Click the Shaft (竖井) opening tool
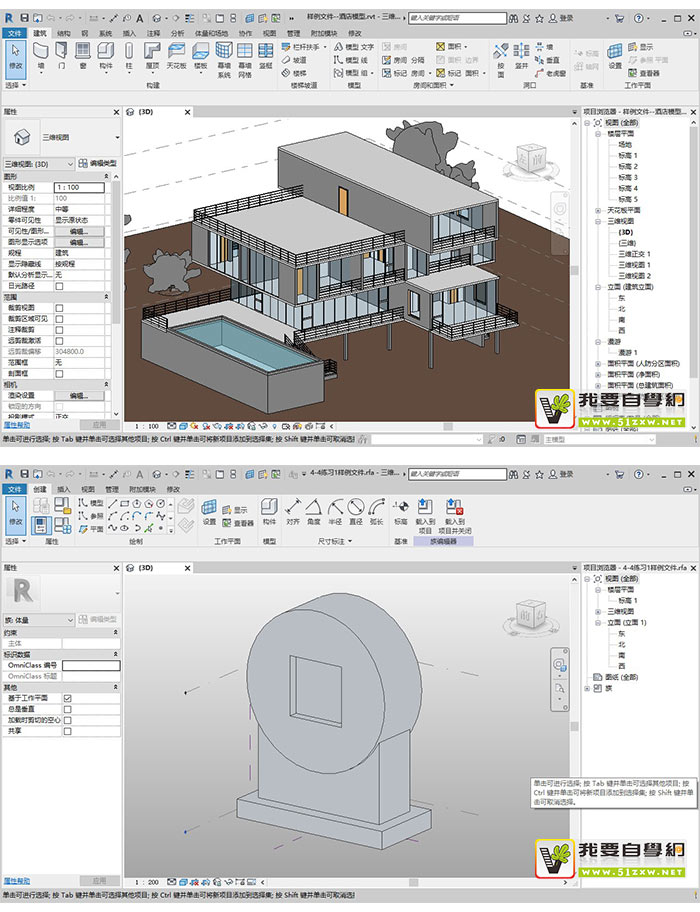This screenshot has width=700, height=912. click(522, 56)
